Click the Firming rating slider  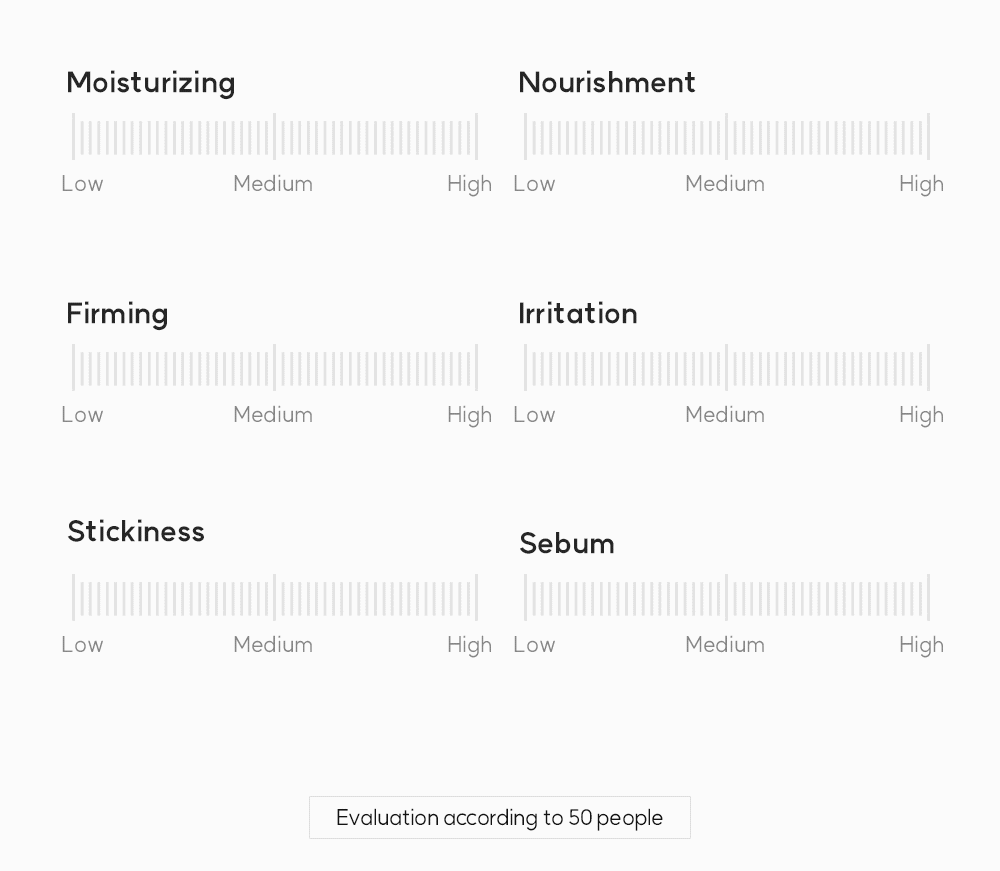275,368
